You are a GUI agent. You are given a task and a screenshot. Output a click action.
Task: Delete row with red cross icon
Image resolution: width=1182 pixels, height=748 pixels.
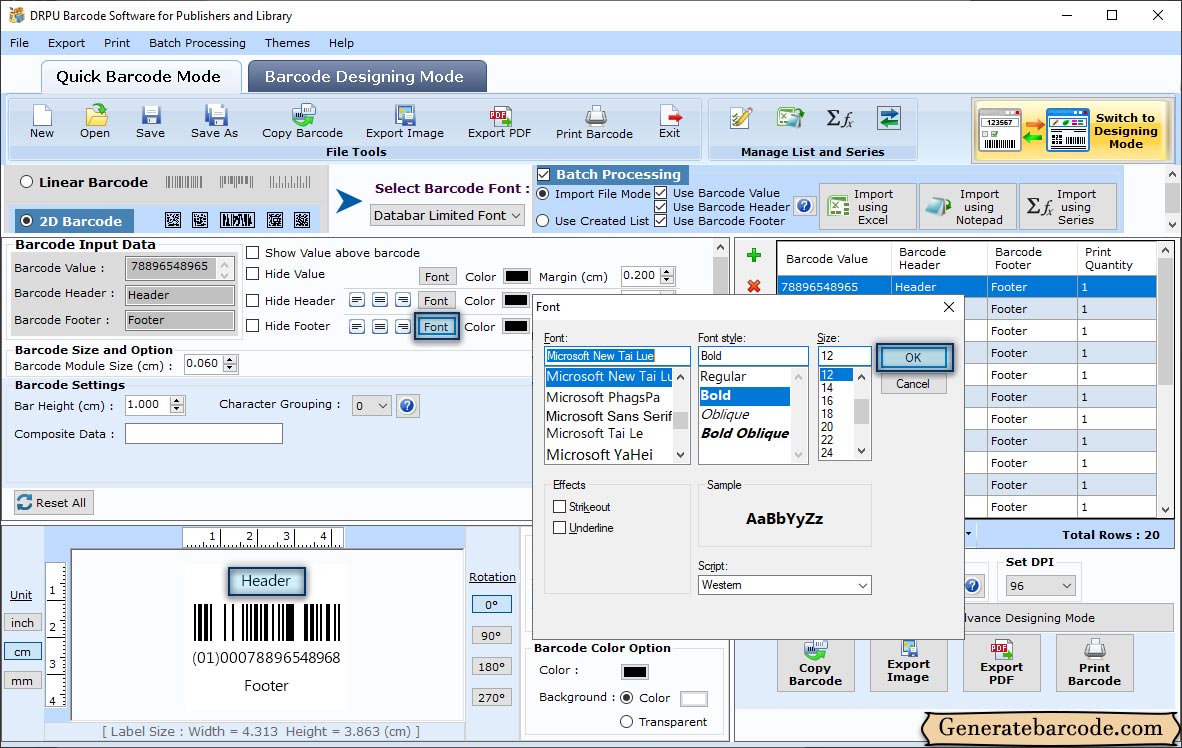(753, 286)
